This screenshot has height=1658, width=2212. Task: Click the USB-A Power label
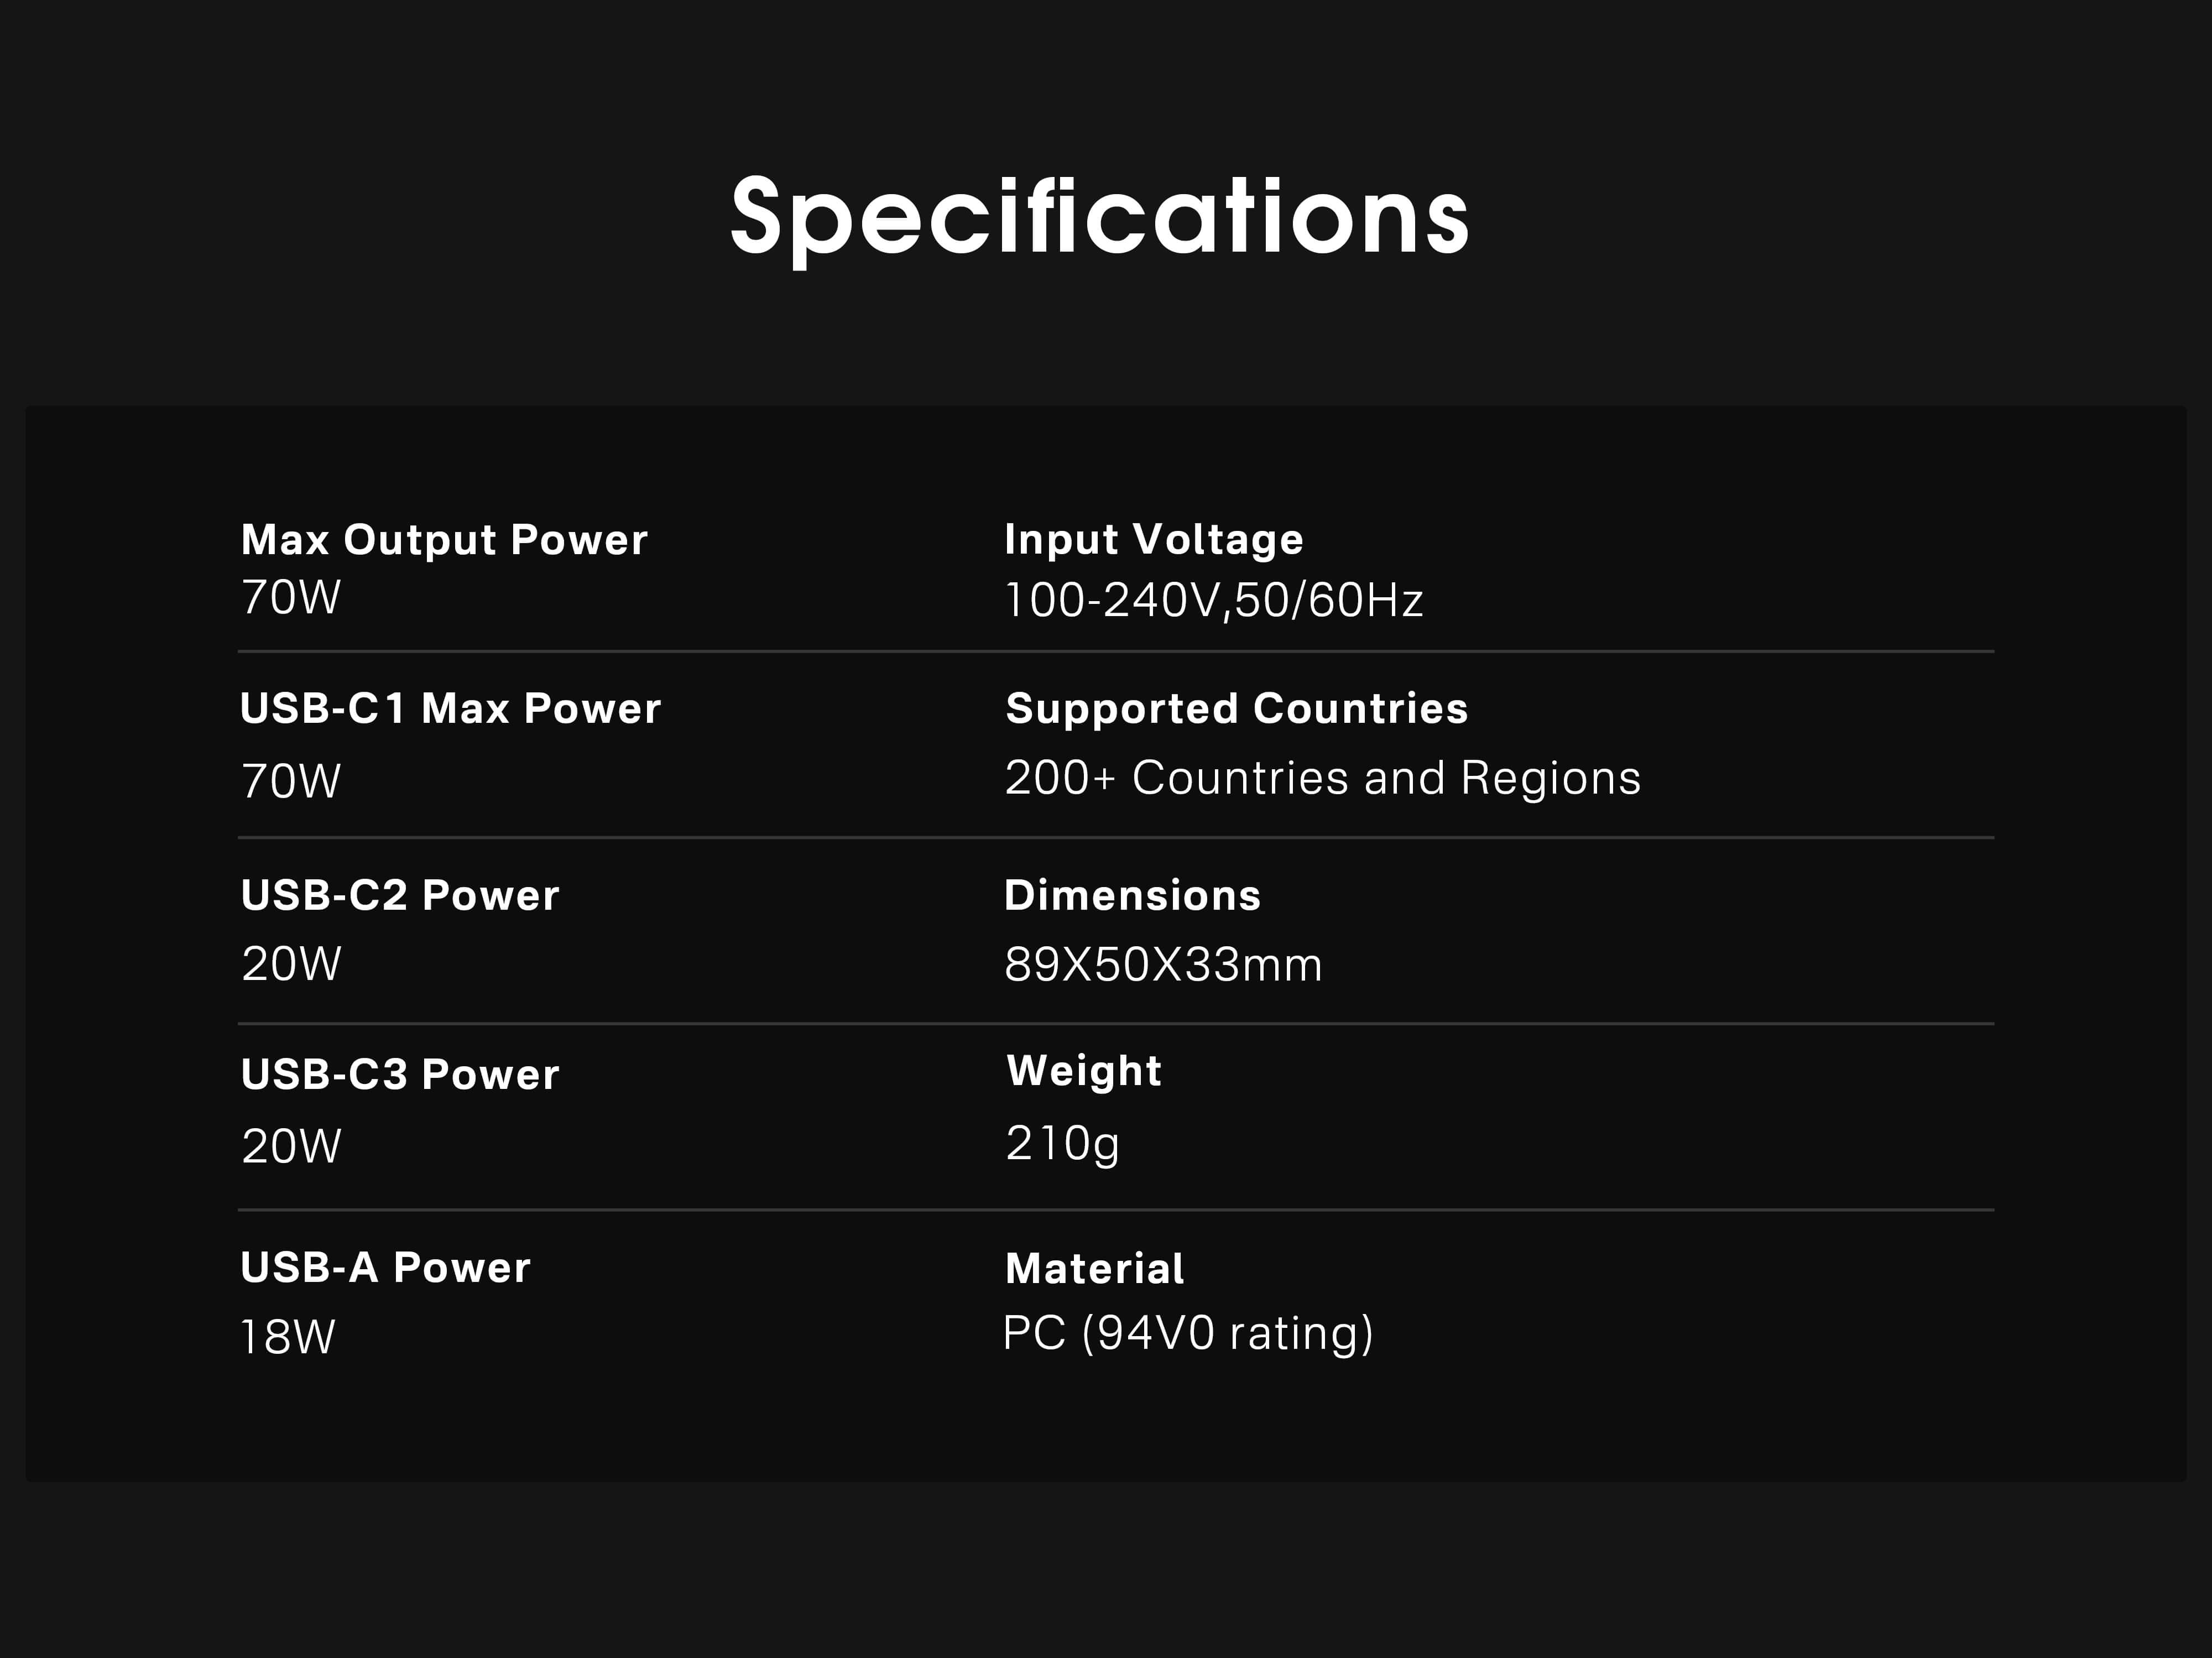385,1268
